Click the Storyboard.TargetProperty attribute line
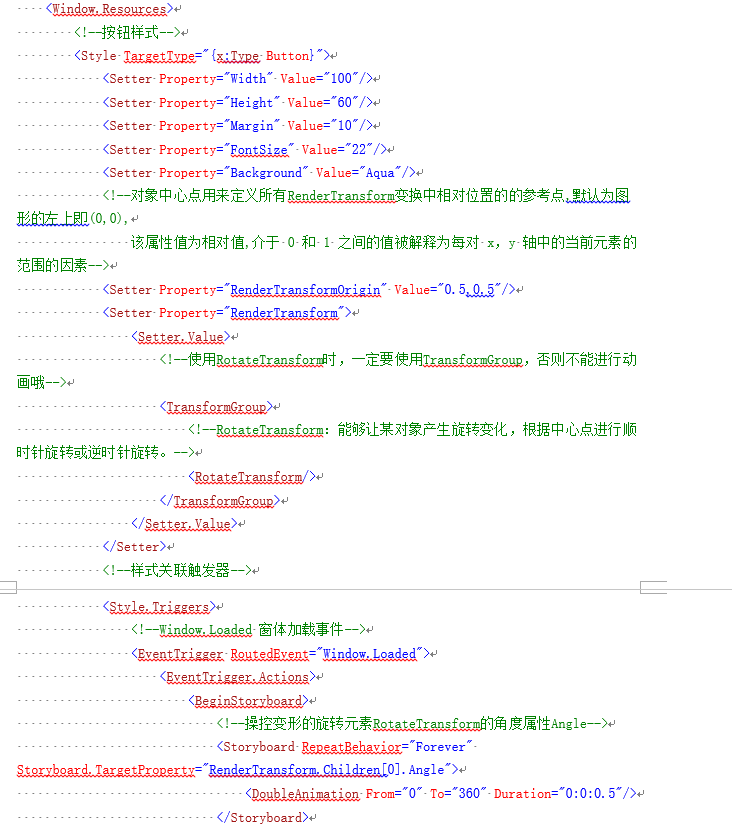Viewport: 732px width, 827px height. 237,770
